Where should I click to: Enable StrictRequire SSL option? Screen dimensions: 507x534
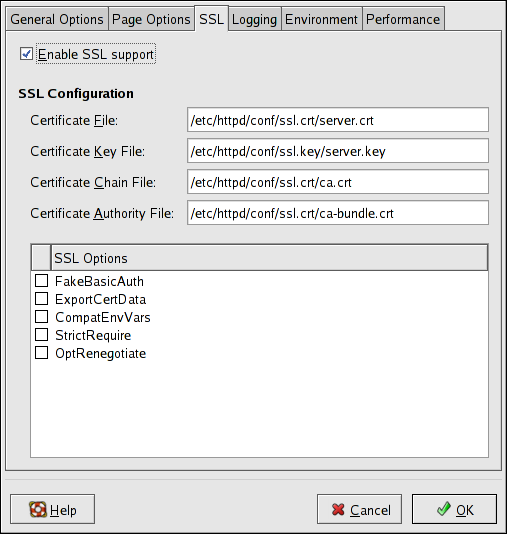42,335
